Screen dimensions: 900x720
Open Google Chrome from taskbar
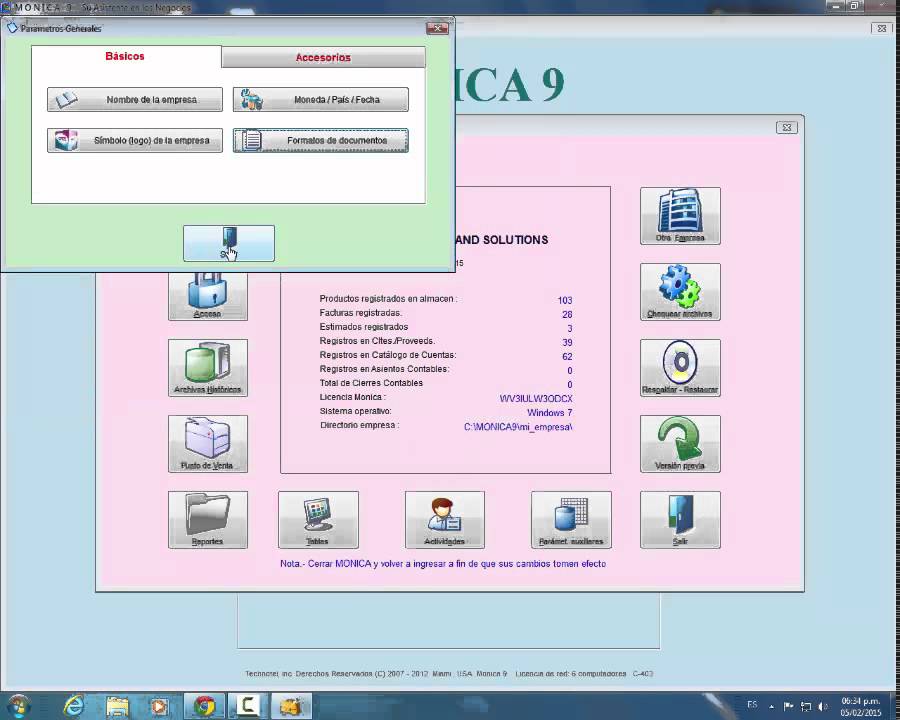[204, 706]
